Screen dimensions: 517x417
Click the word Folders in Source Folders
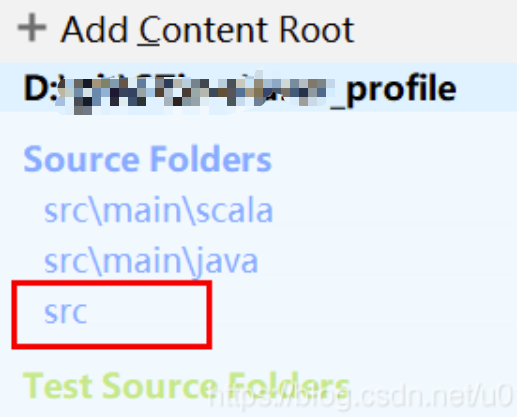coord(211,159)
